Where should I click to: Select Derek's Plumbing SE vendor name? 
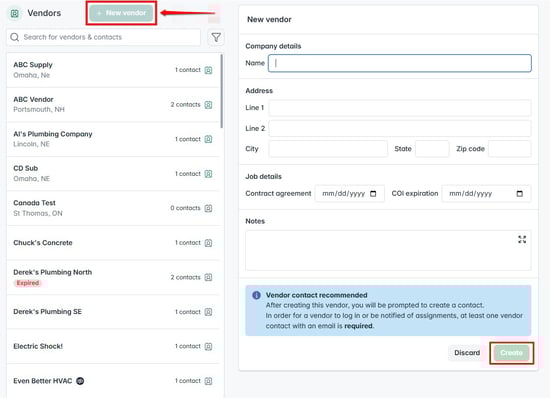point(47,312)
